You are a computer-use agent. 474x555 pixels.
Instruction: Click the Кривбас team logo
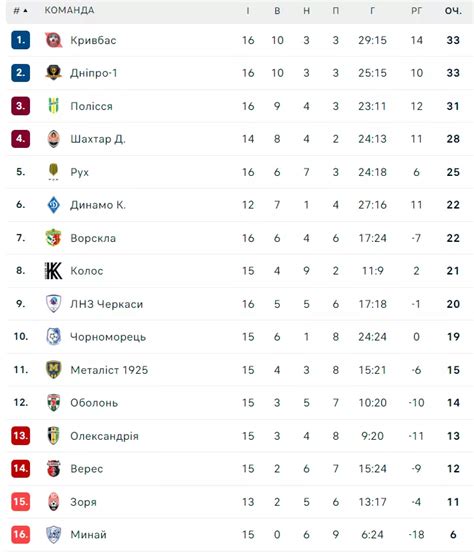pos(53,40)
